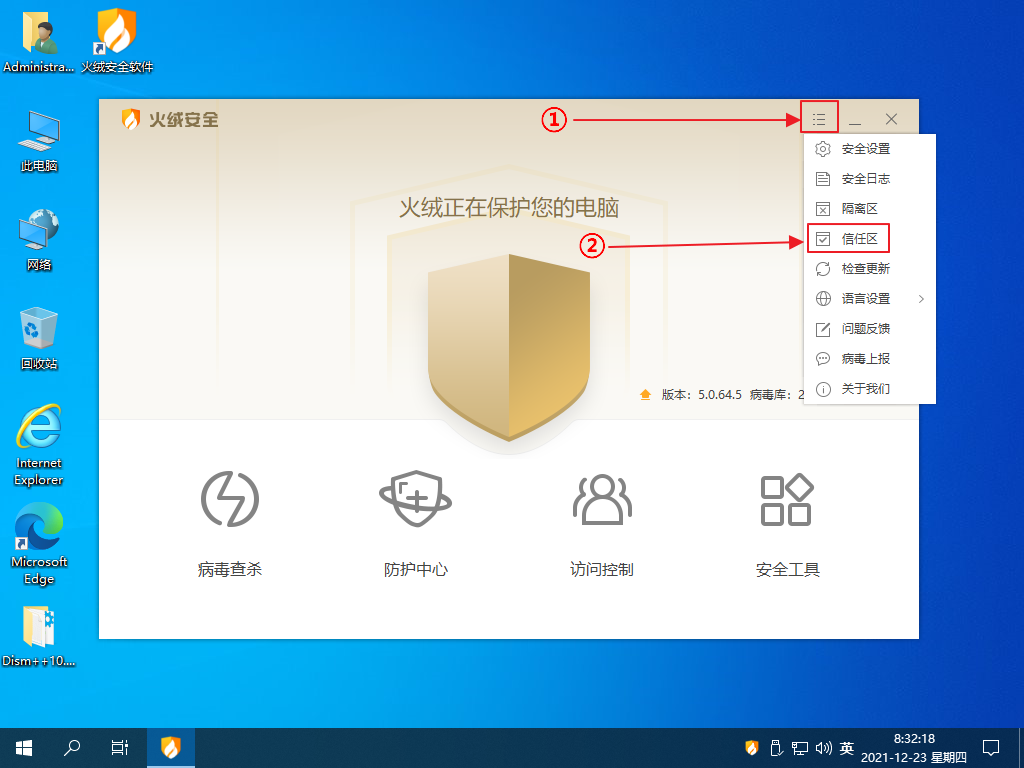
Task: Start a virus scan (病毒查杀) icon
Action: (x=230, y=499)
